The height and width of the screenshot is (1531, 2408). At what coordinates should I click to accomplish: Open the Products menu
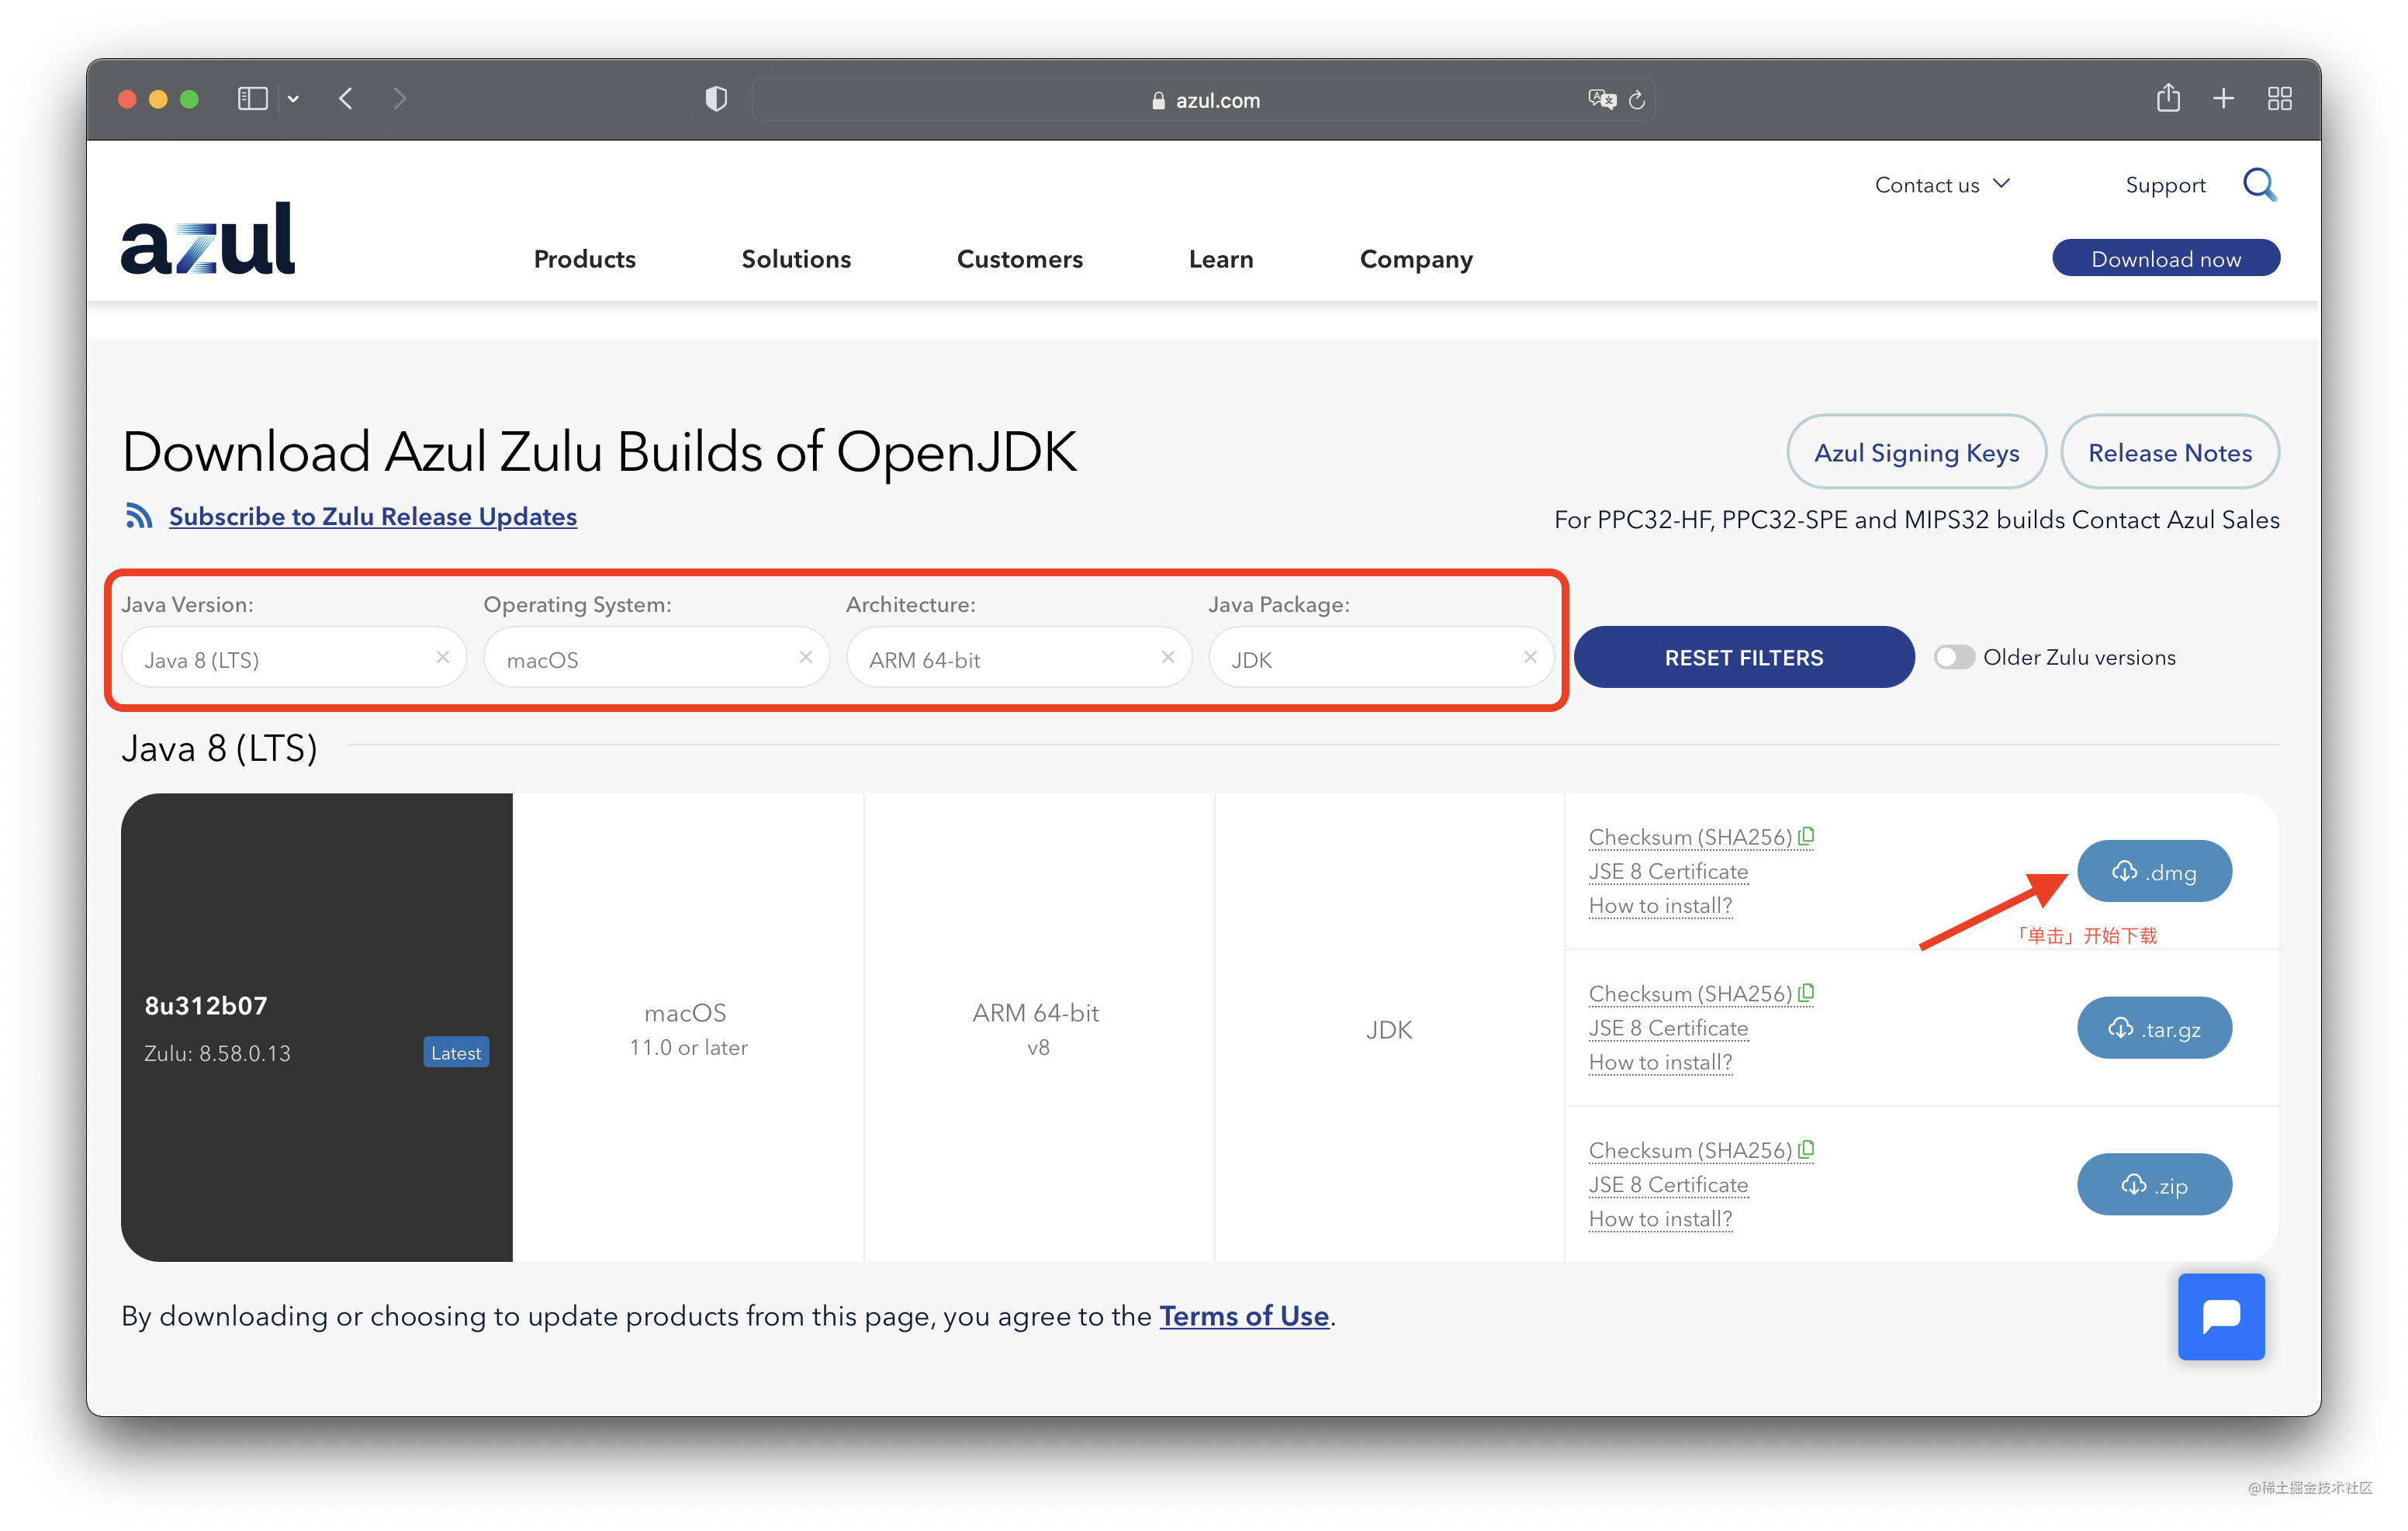pyautogui.click(x=584, y=259)
